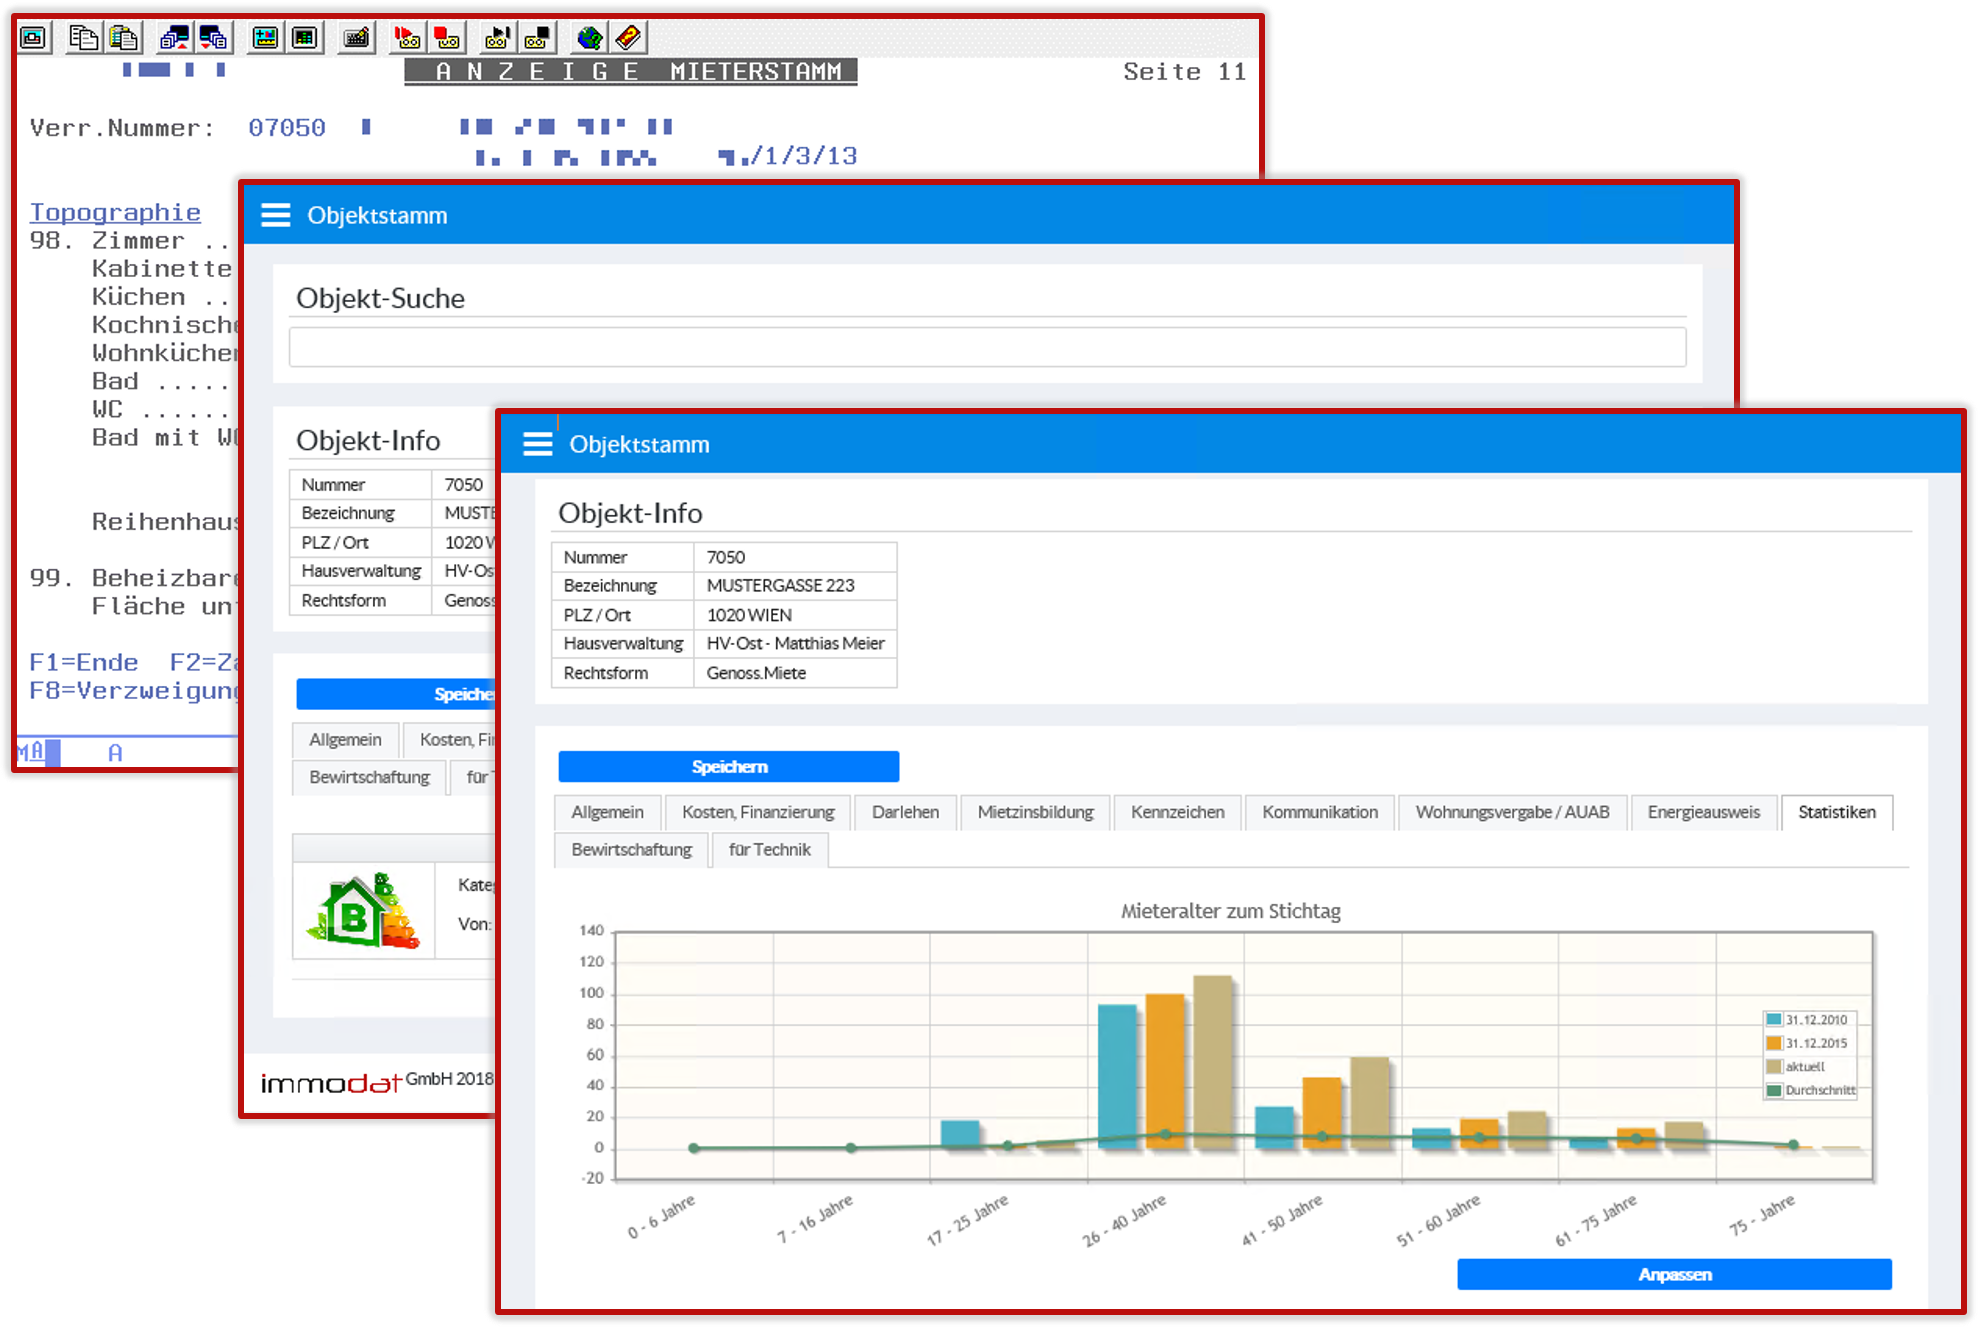Viewport: 1978px width, 1328px height.
Task: Select the Energieausweis tab
Action: coord(1703,812)
